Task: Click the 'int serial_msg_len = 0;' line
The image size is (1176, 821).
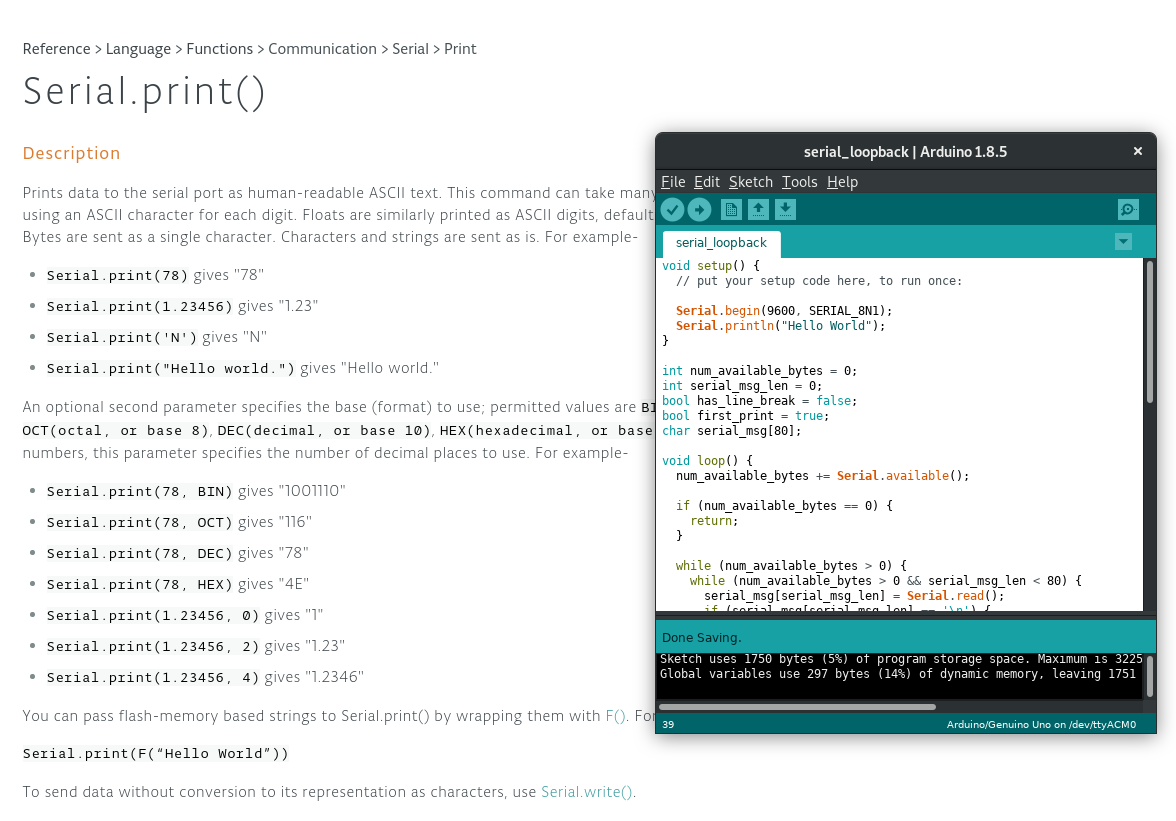Action: (x=742, y=385)
